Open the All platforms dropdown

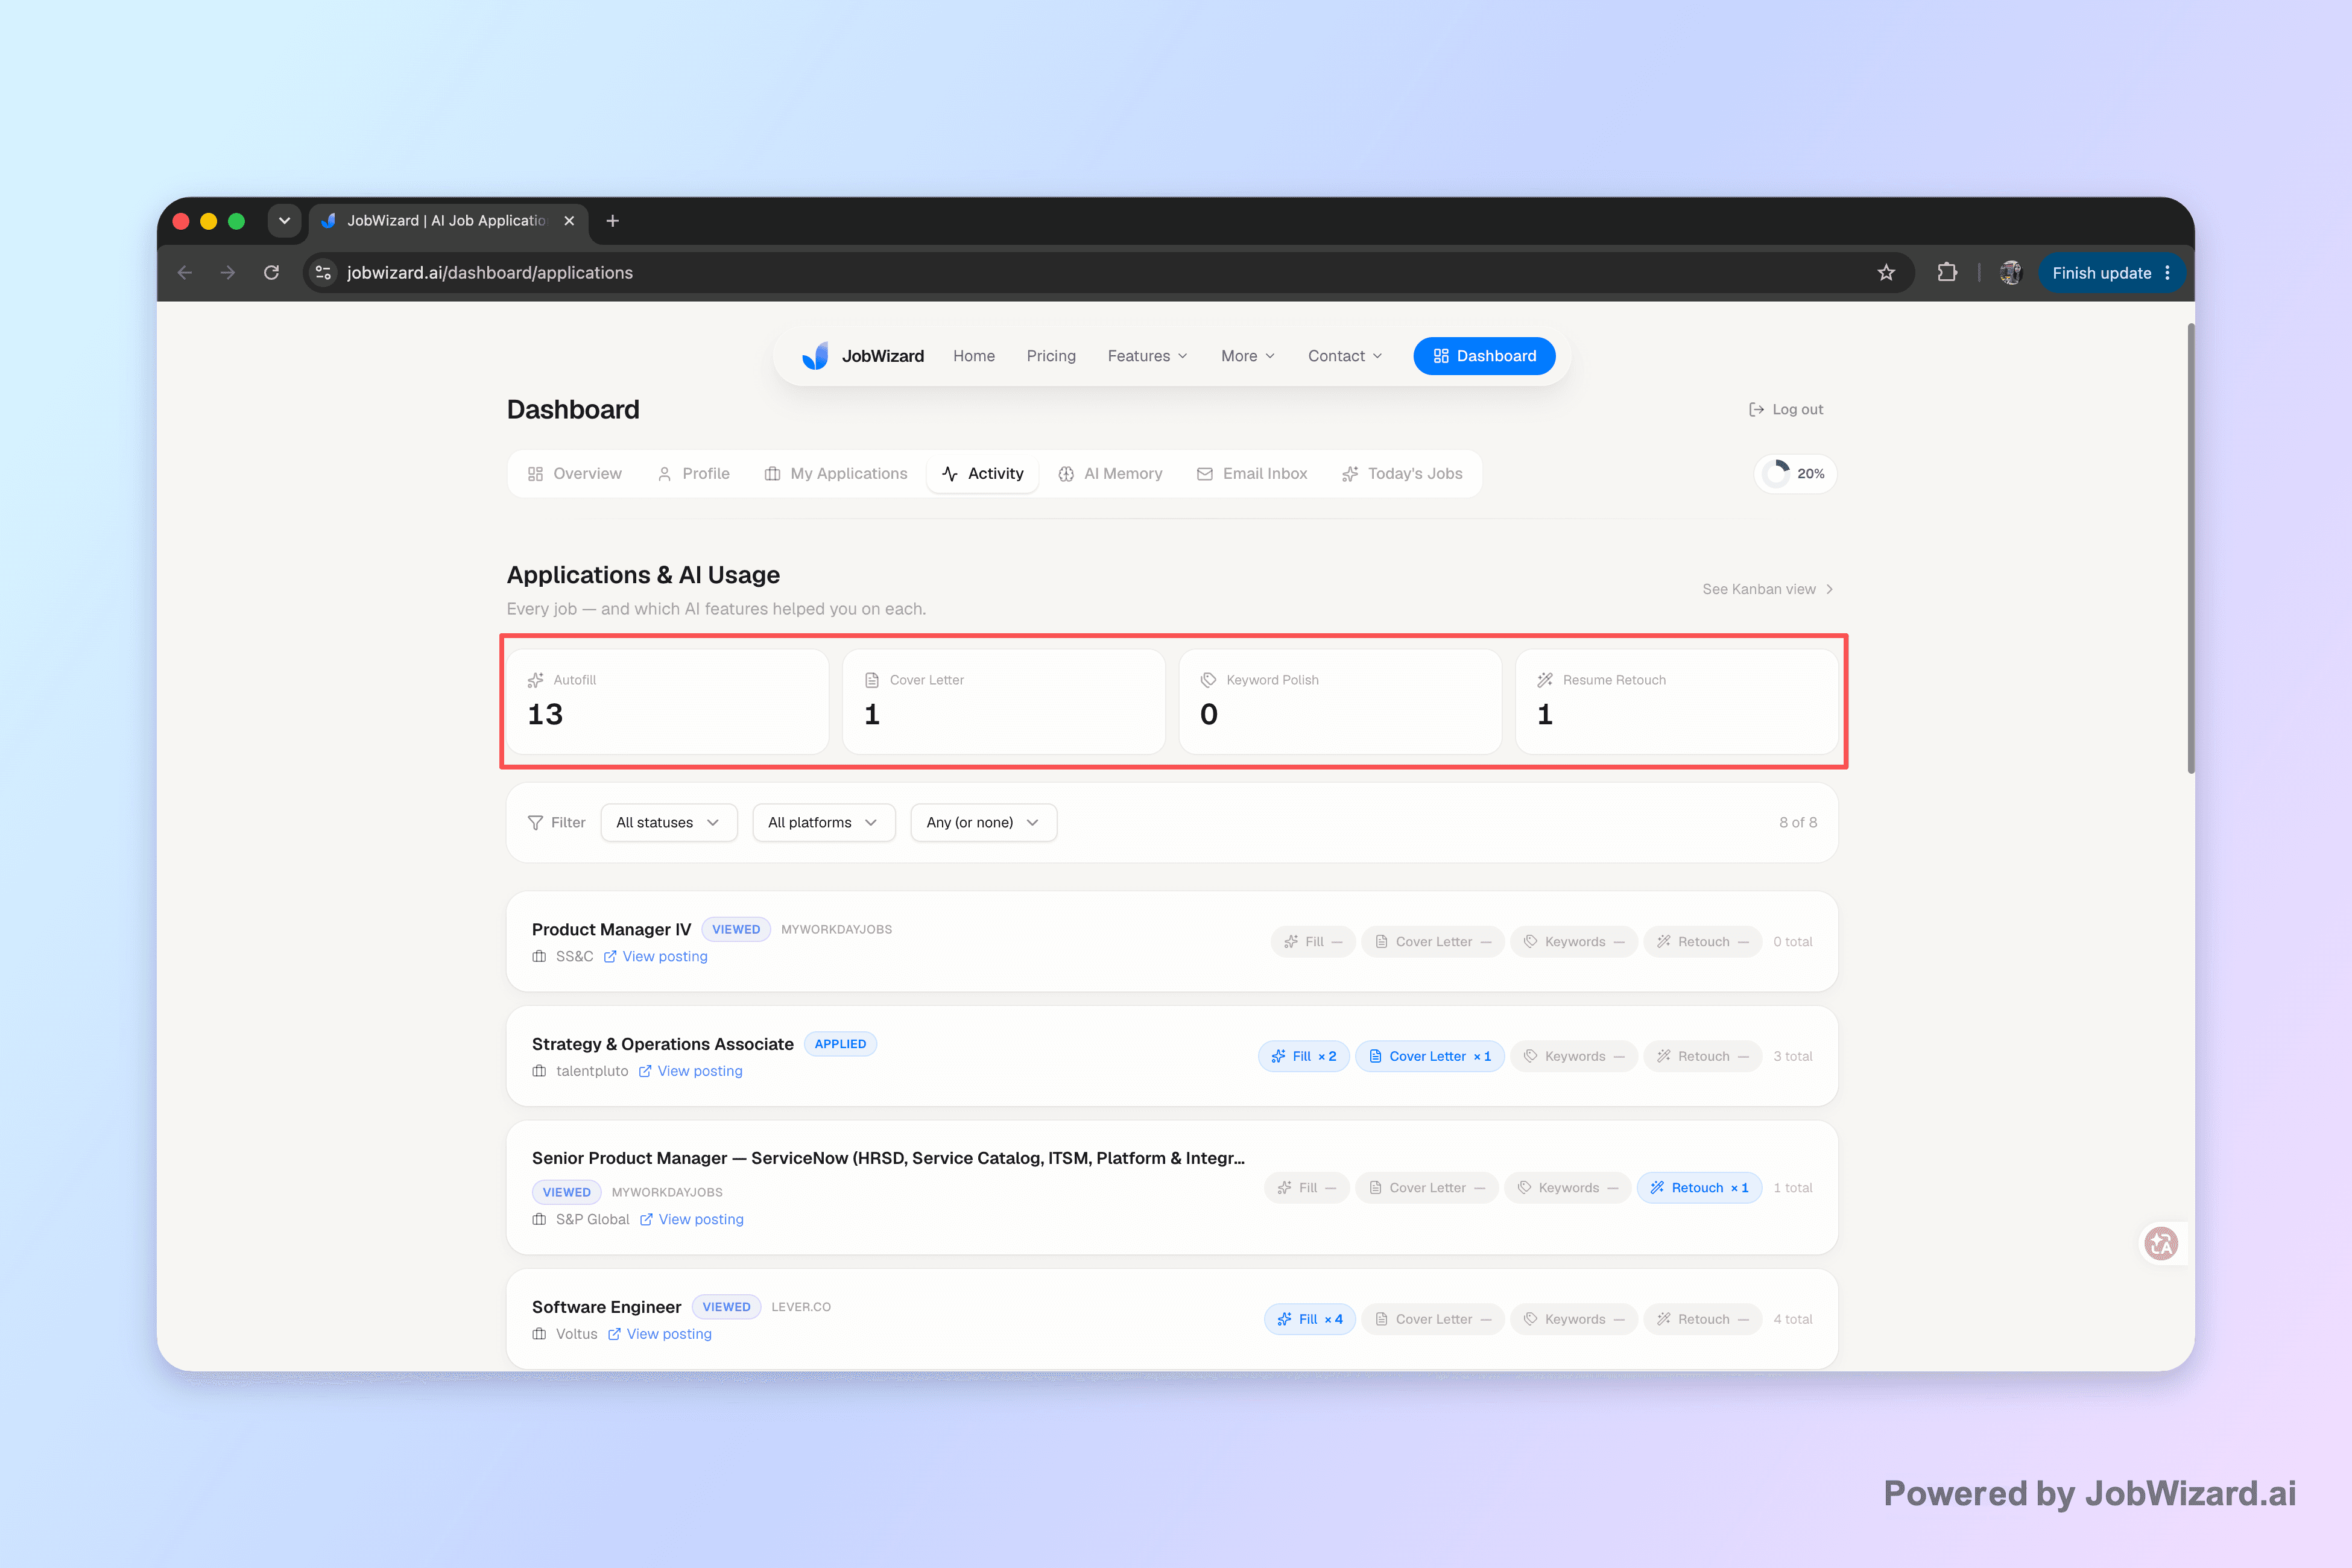coord(824,823)
